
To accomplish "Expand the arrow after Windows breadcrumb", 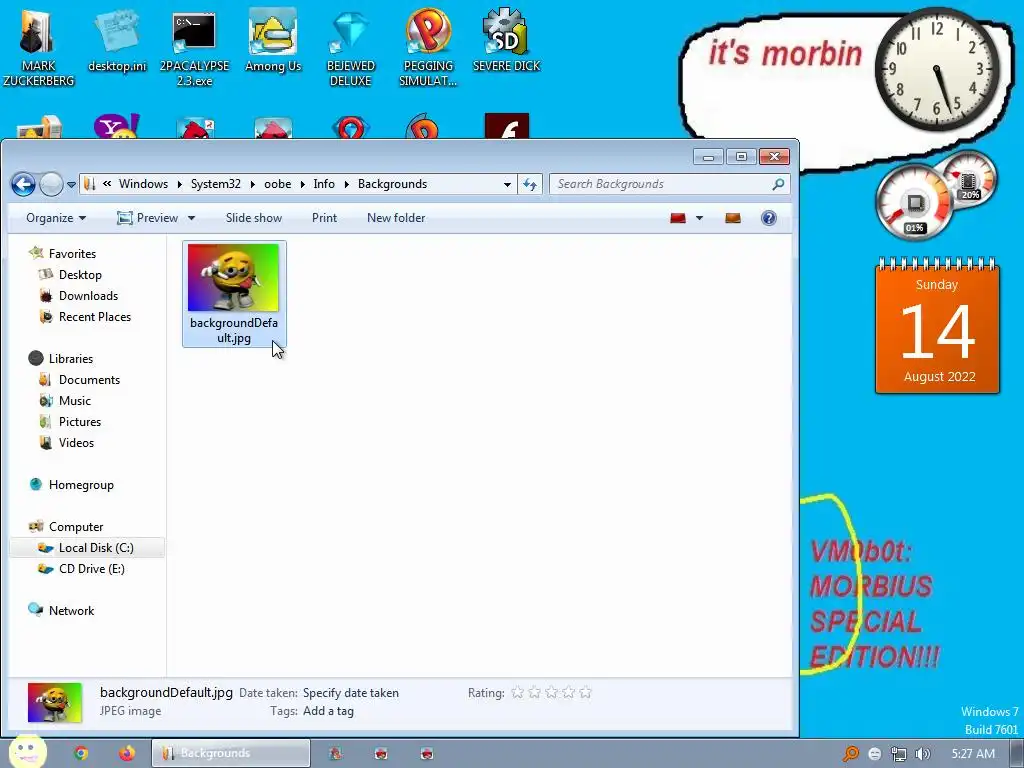I will pos(180,185).
